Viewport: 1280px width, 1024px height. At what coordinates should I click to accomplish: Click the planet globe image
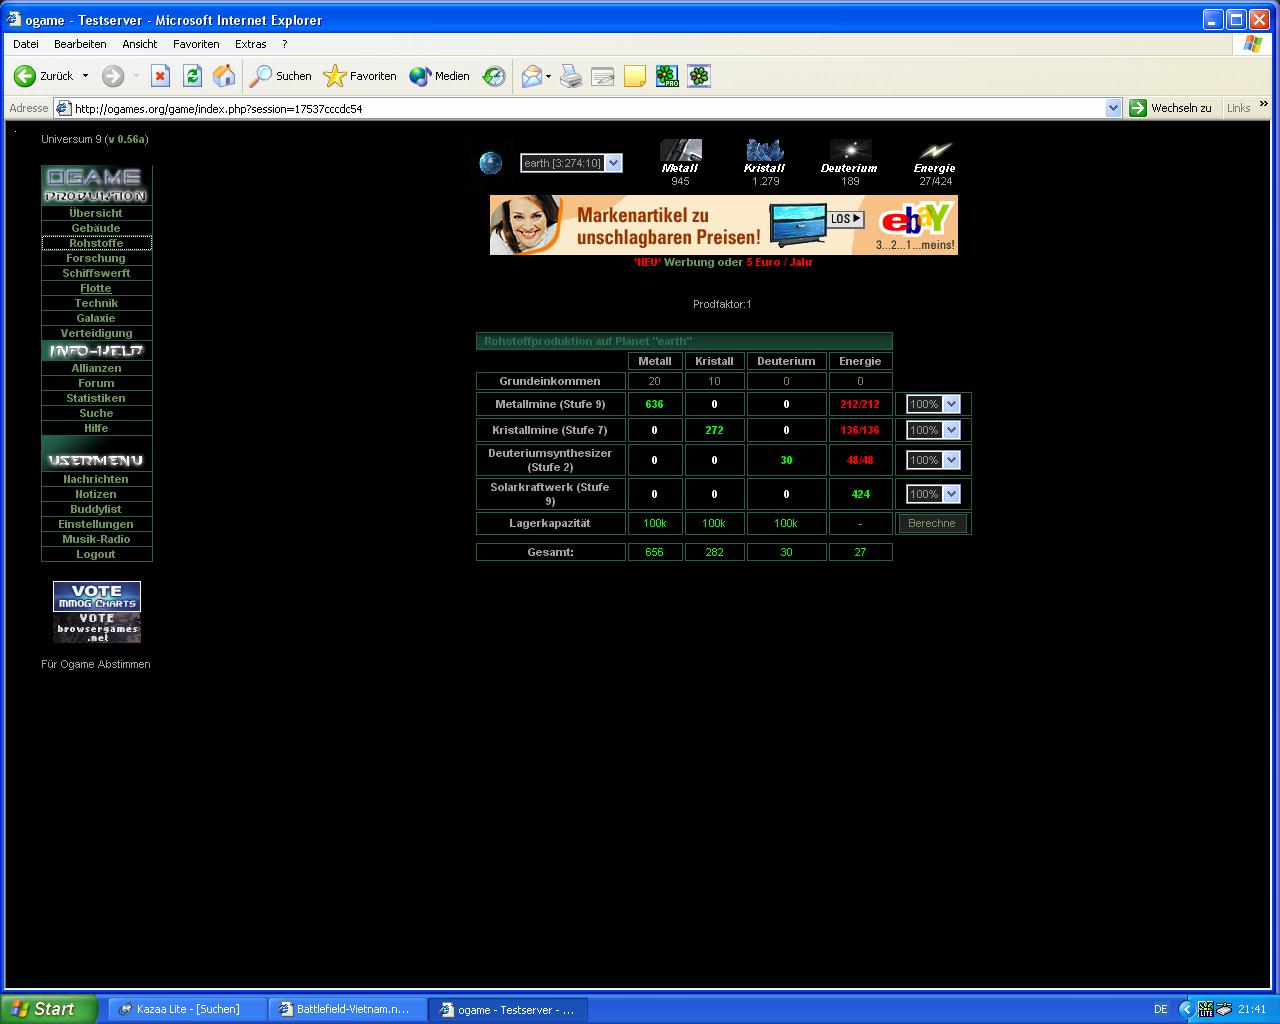pyautogui.click(x=491, y=163)
